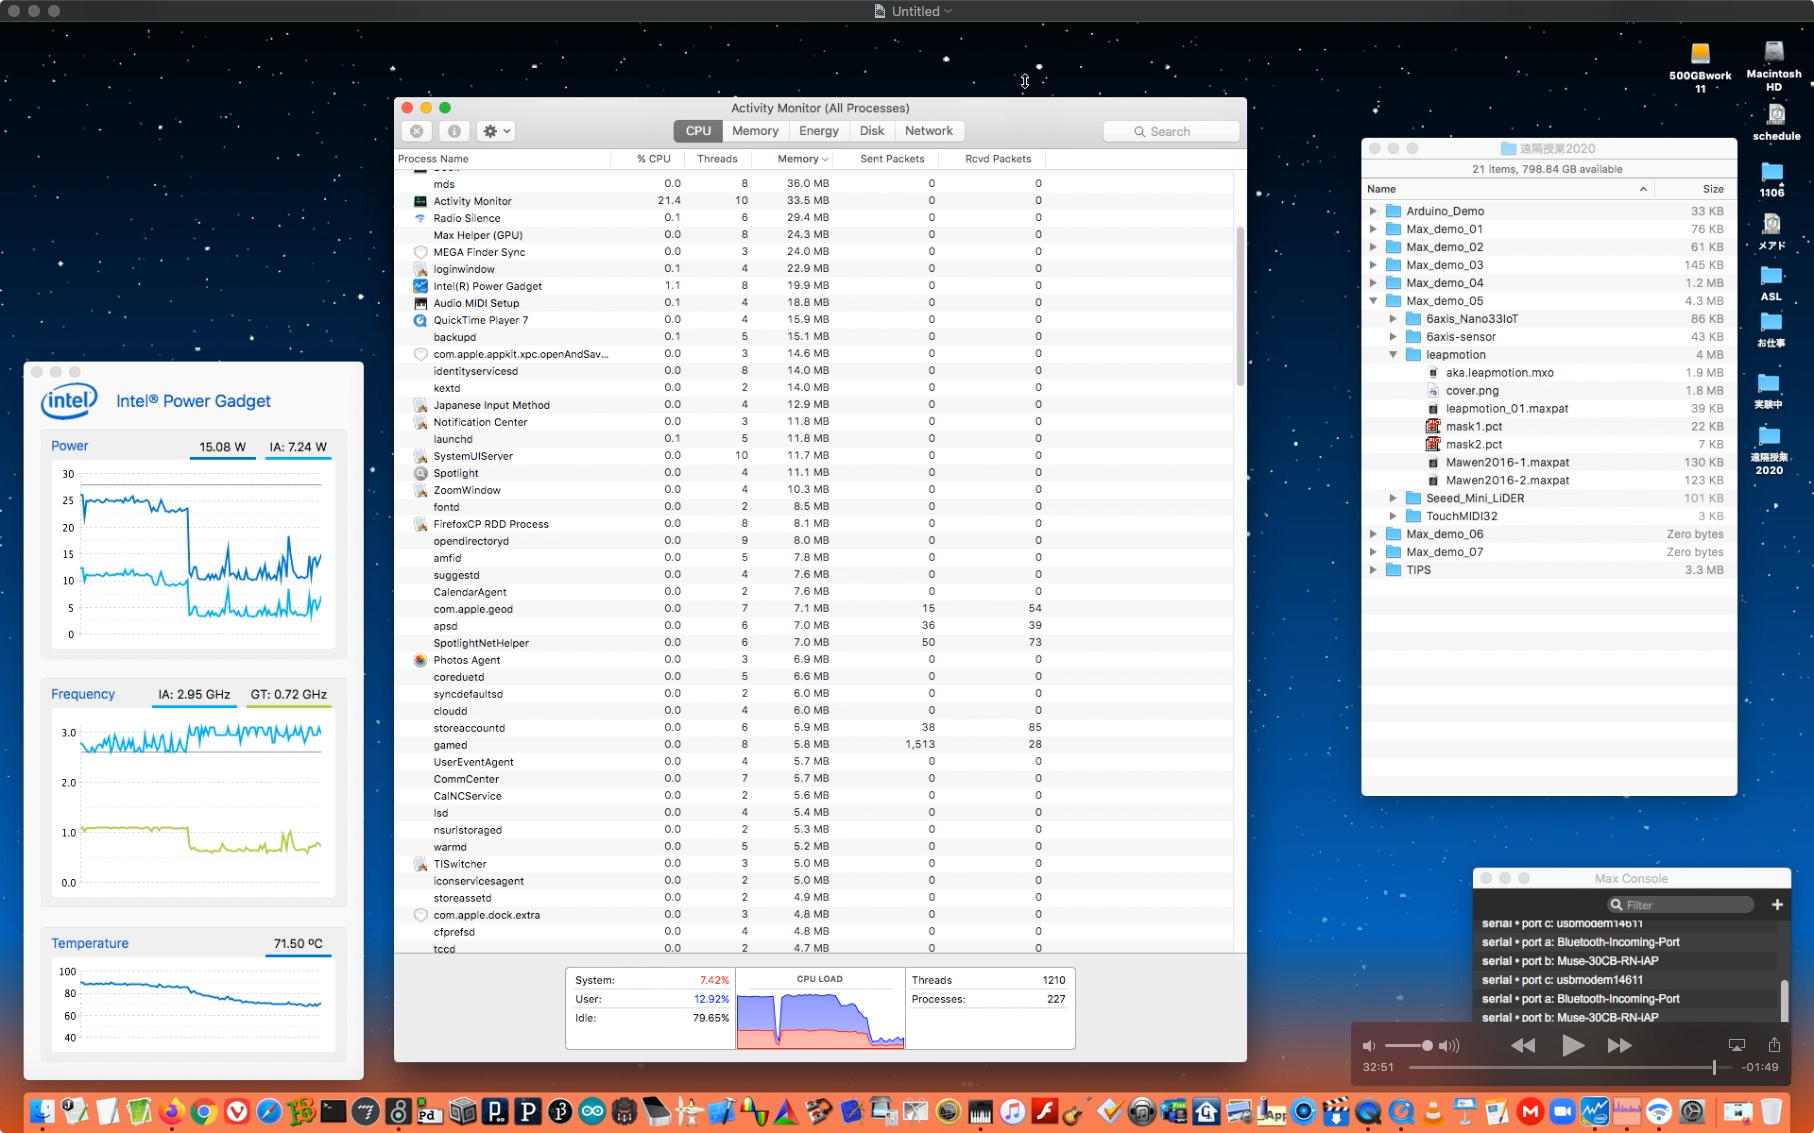Expand the Arduino_Demo folder
This screenshot has width=1814, height=1133.
1373,211
